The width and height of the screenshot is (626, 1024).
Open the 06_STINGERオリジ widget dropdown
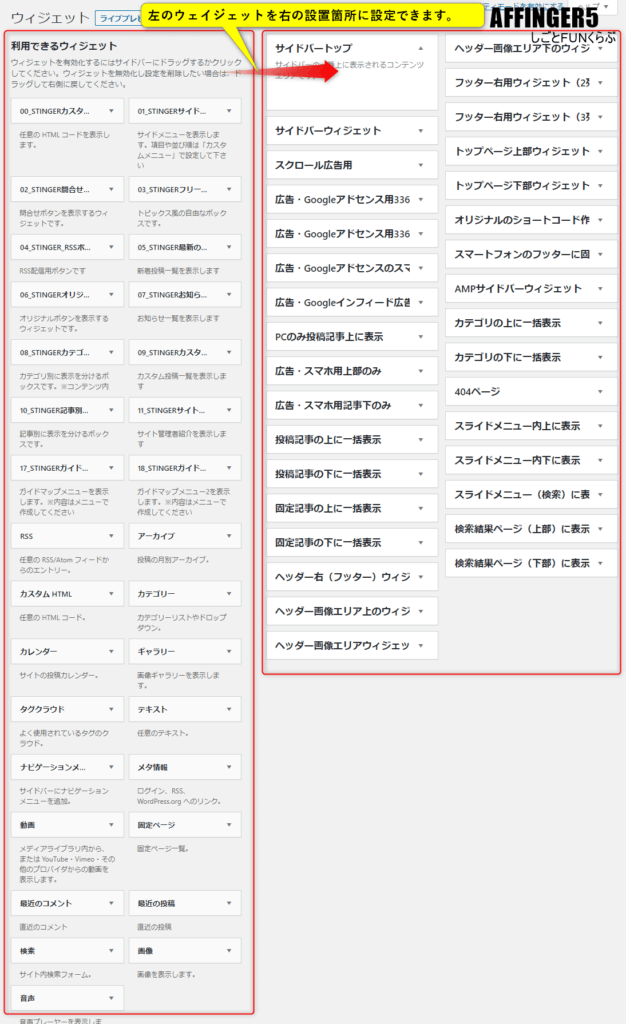click(112, 295)
